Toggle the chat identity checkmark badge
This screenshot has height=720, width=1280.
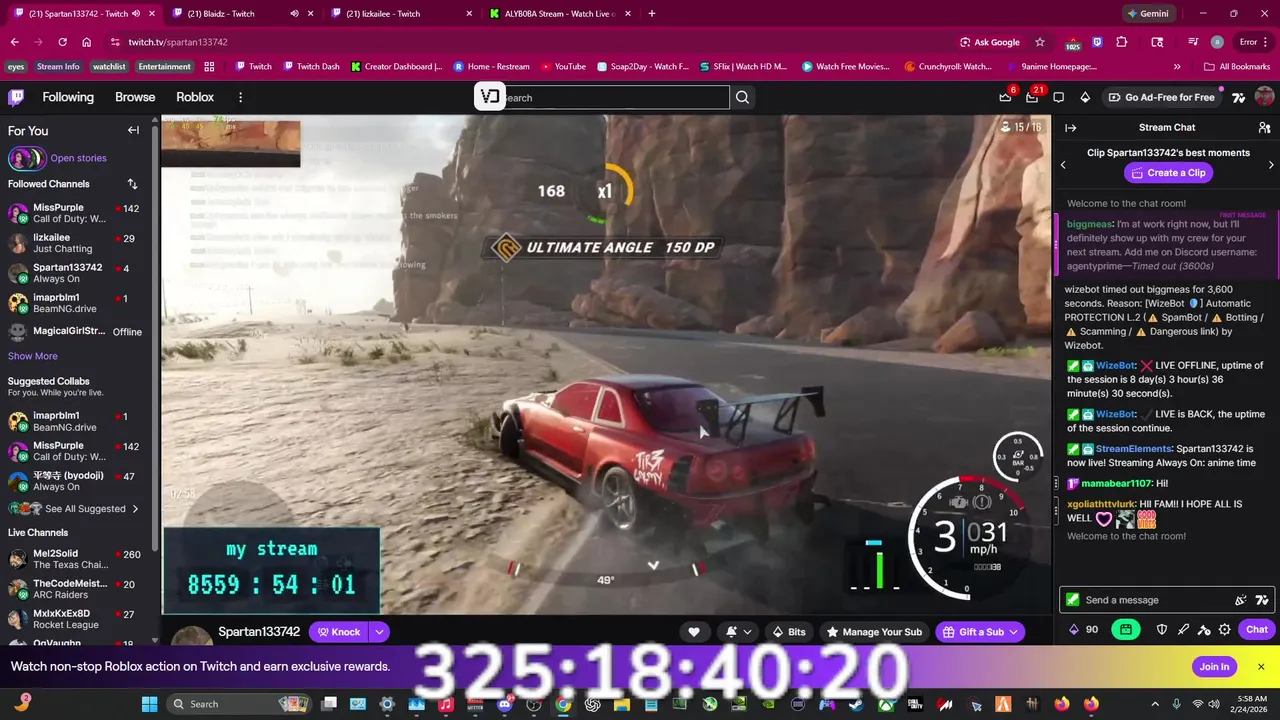pyautogui.click(x=1073, y=600)
